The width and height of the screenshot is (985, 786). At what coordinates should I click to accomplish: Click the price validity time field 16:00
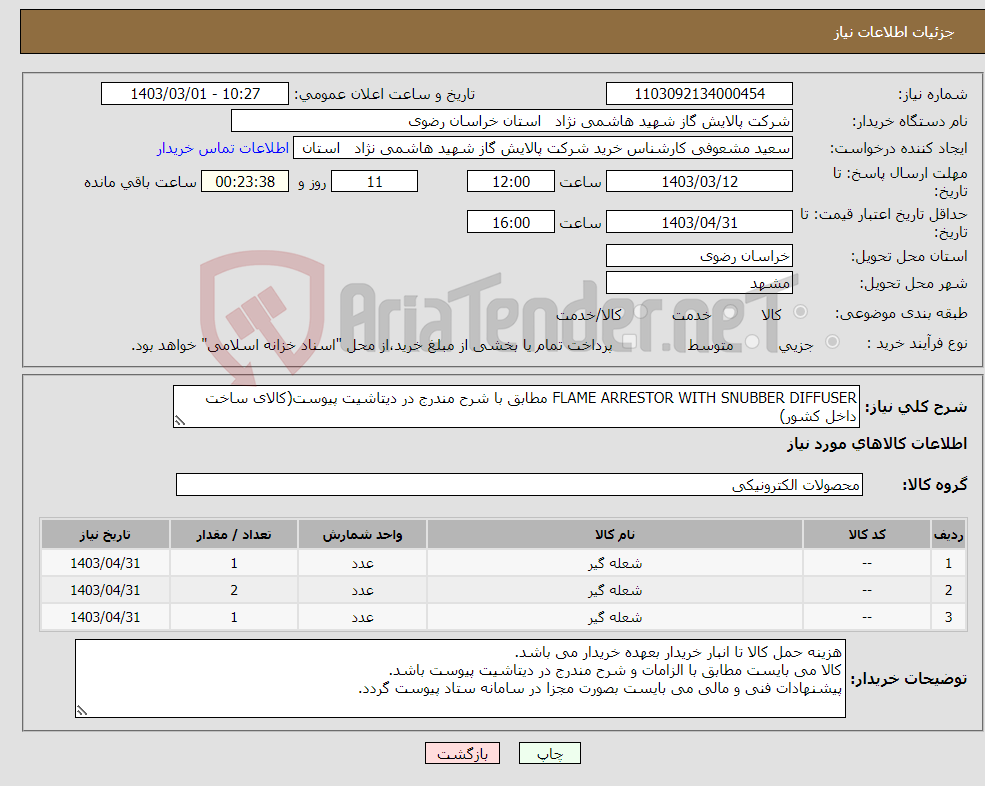(x=511, y=222)
